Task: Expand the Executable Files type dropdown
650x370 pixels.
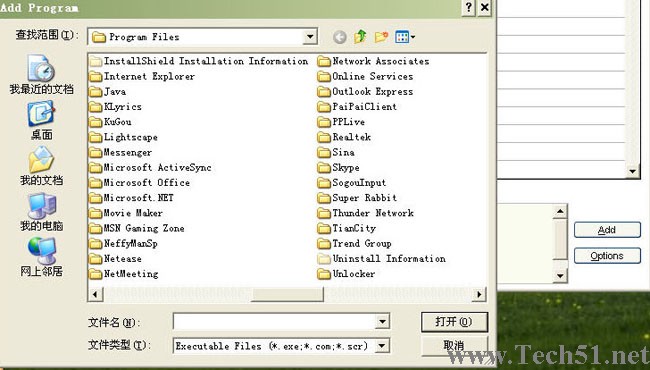Action: point(382,346)
